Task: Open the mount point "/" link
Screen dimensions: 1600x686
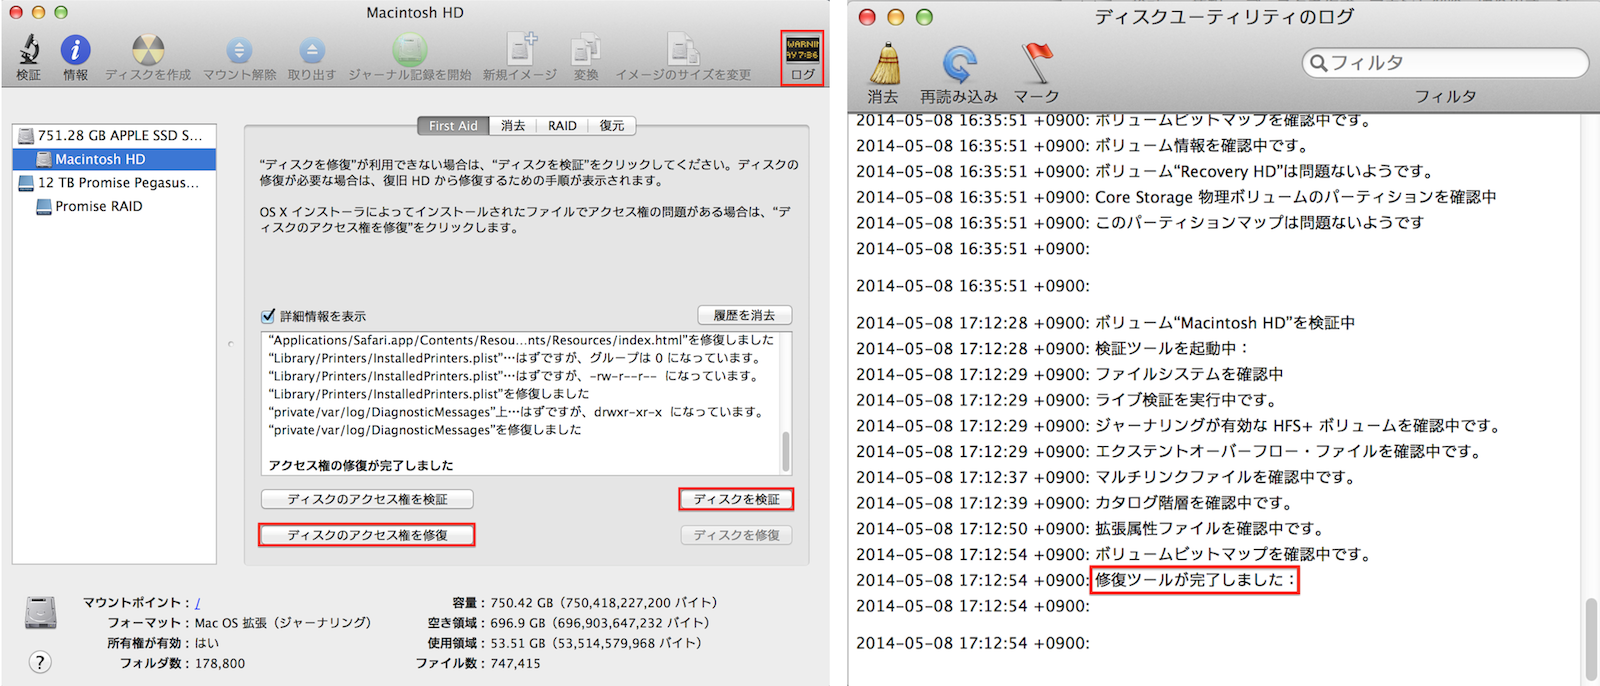Action: click(x=197, y=603)
